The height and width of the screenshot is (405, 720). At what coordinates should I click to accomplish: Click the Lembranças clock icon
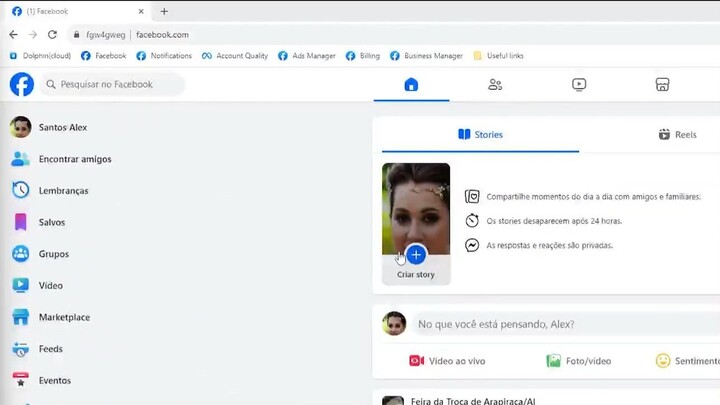point(20,190)
